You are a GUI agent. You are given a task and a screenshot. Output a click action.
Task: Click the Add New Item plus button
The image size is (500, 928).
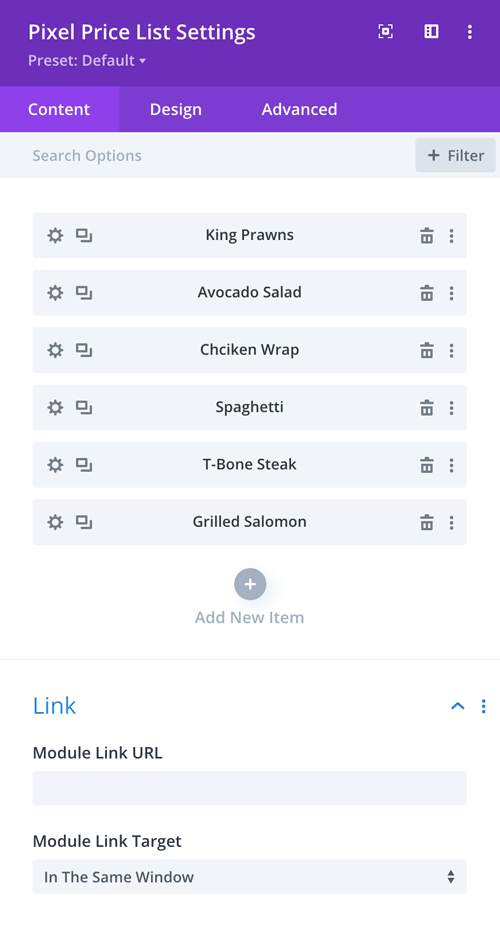click(250, 584)
